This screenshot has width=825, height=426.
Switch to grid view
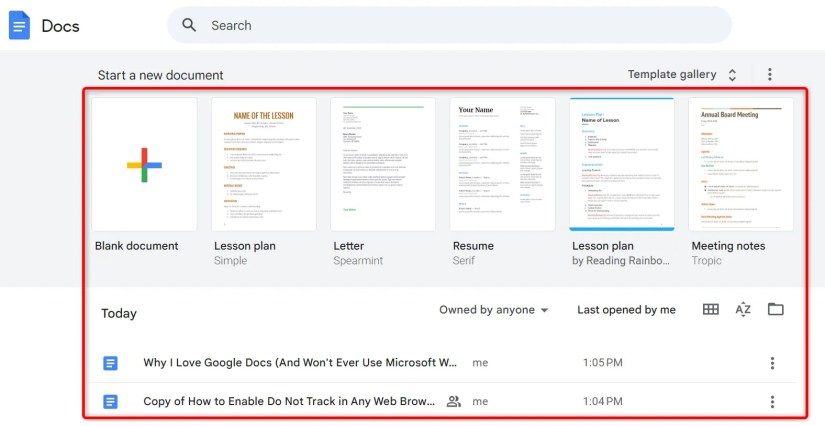(x=711, y=309)
